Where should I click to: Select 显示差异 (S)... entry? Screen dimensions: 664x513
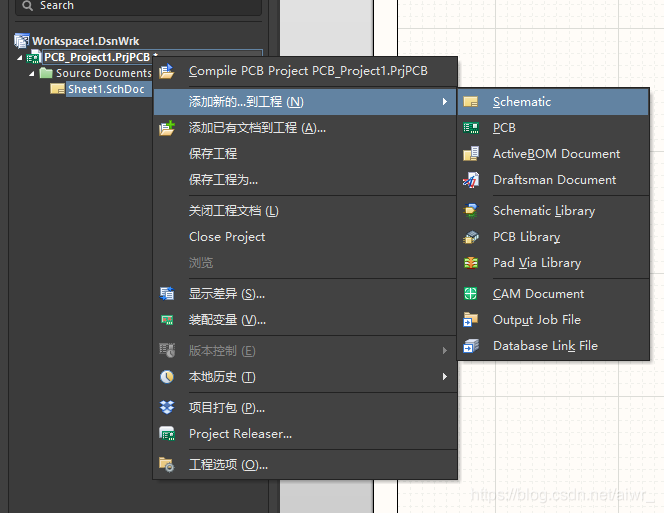[x=305, y=294]
